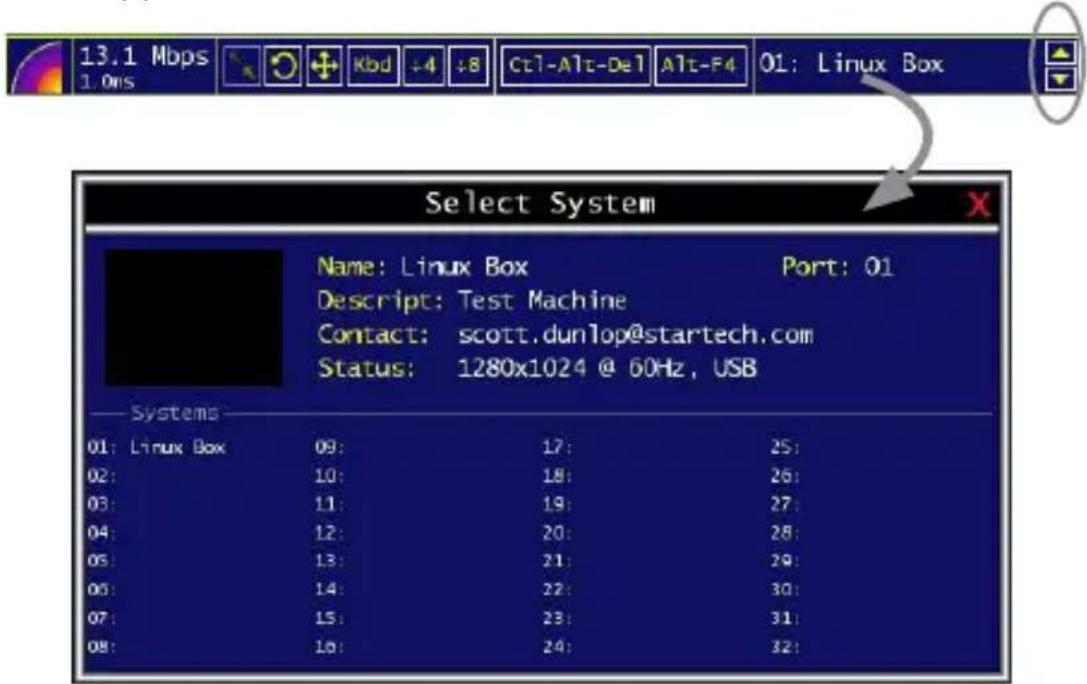Select system slot 22
Viewport: 1087px width, 684px height.
tap(557, 589)
